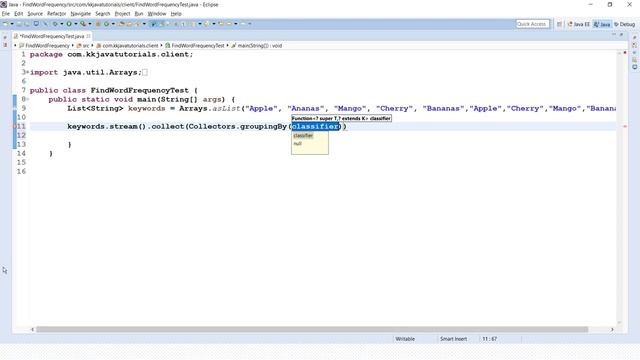The width and height of the screenshot is (640, 360).
Task: Open the Navigate menu
Action: tap(80, 13)
